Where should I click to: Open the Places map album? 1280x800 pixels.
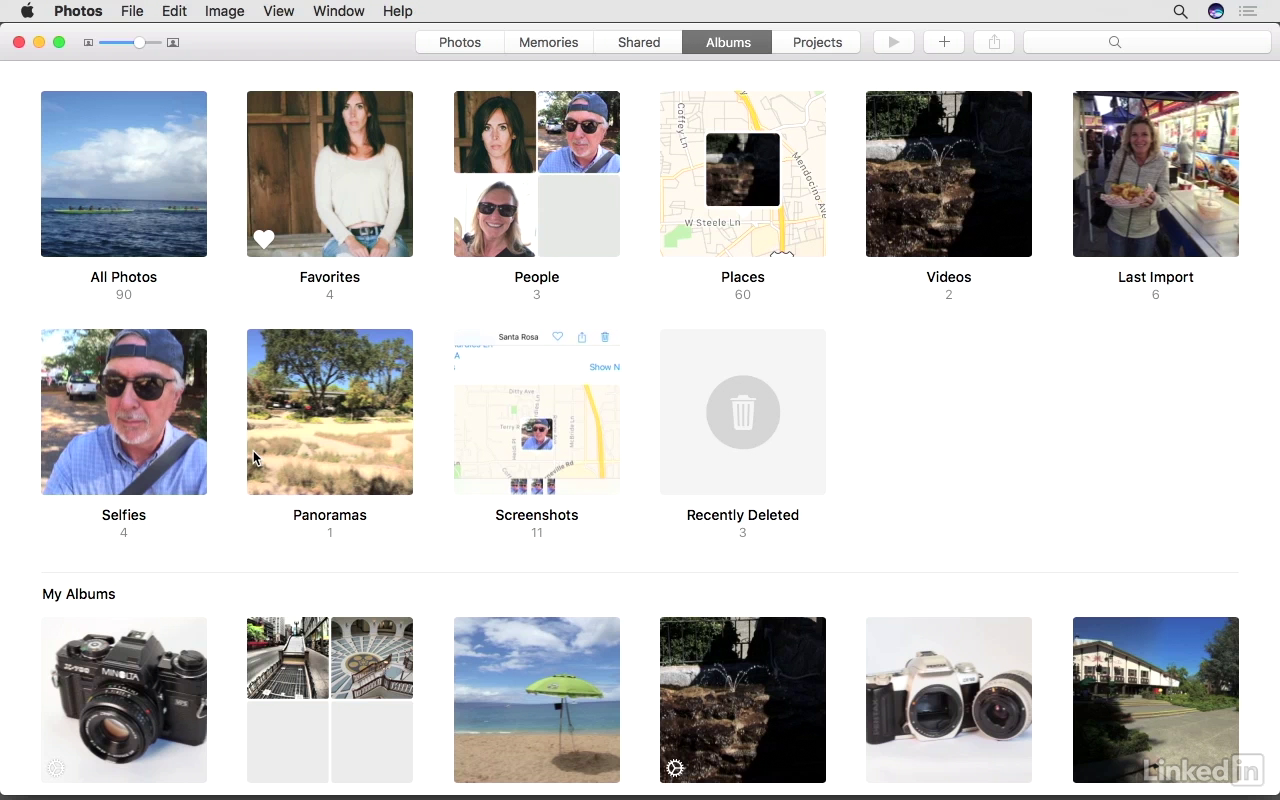(x=743, y=174)
